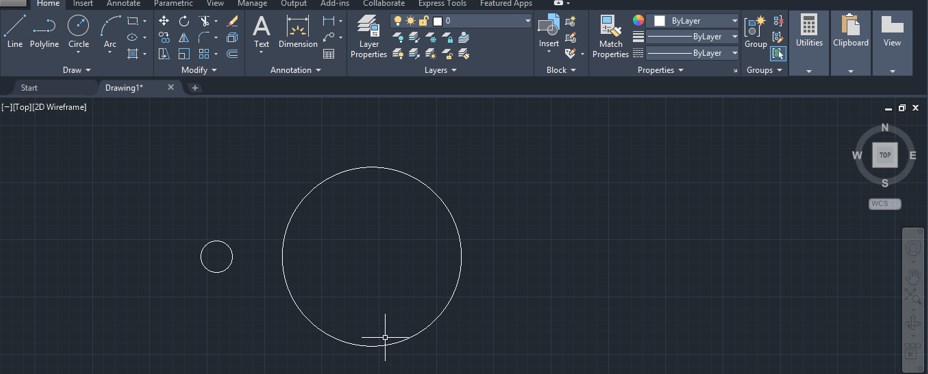Close the Drawing1 file tab

(171, 87)
